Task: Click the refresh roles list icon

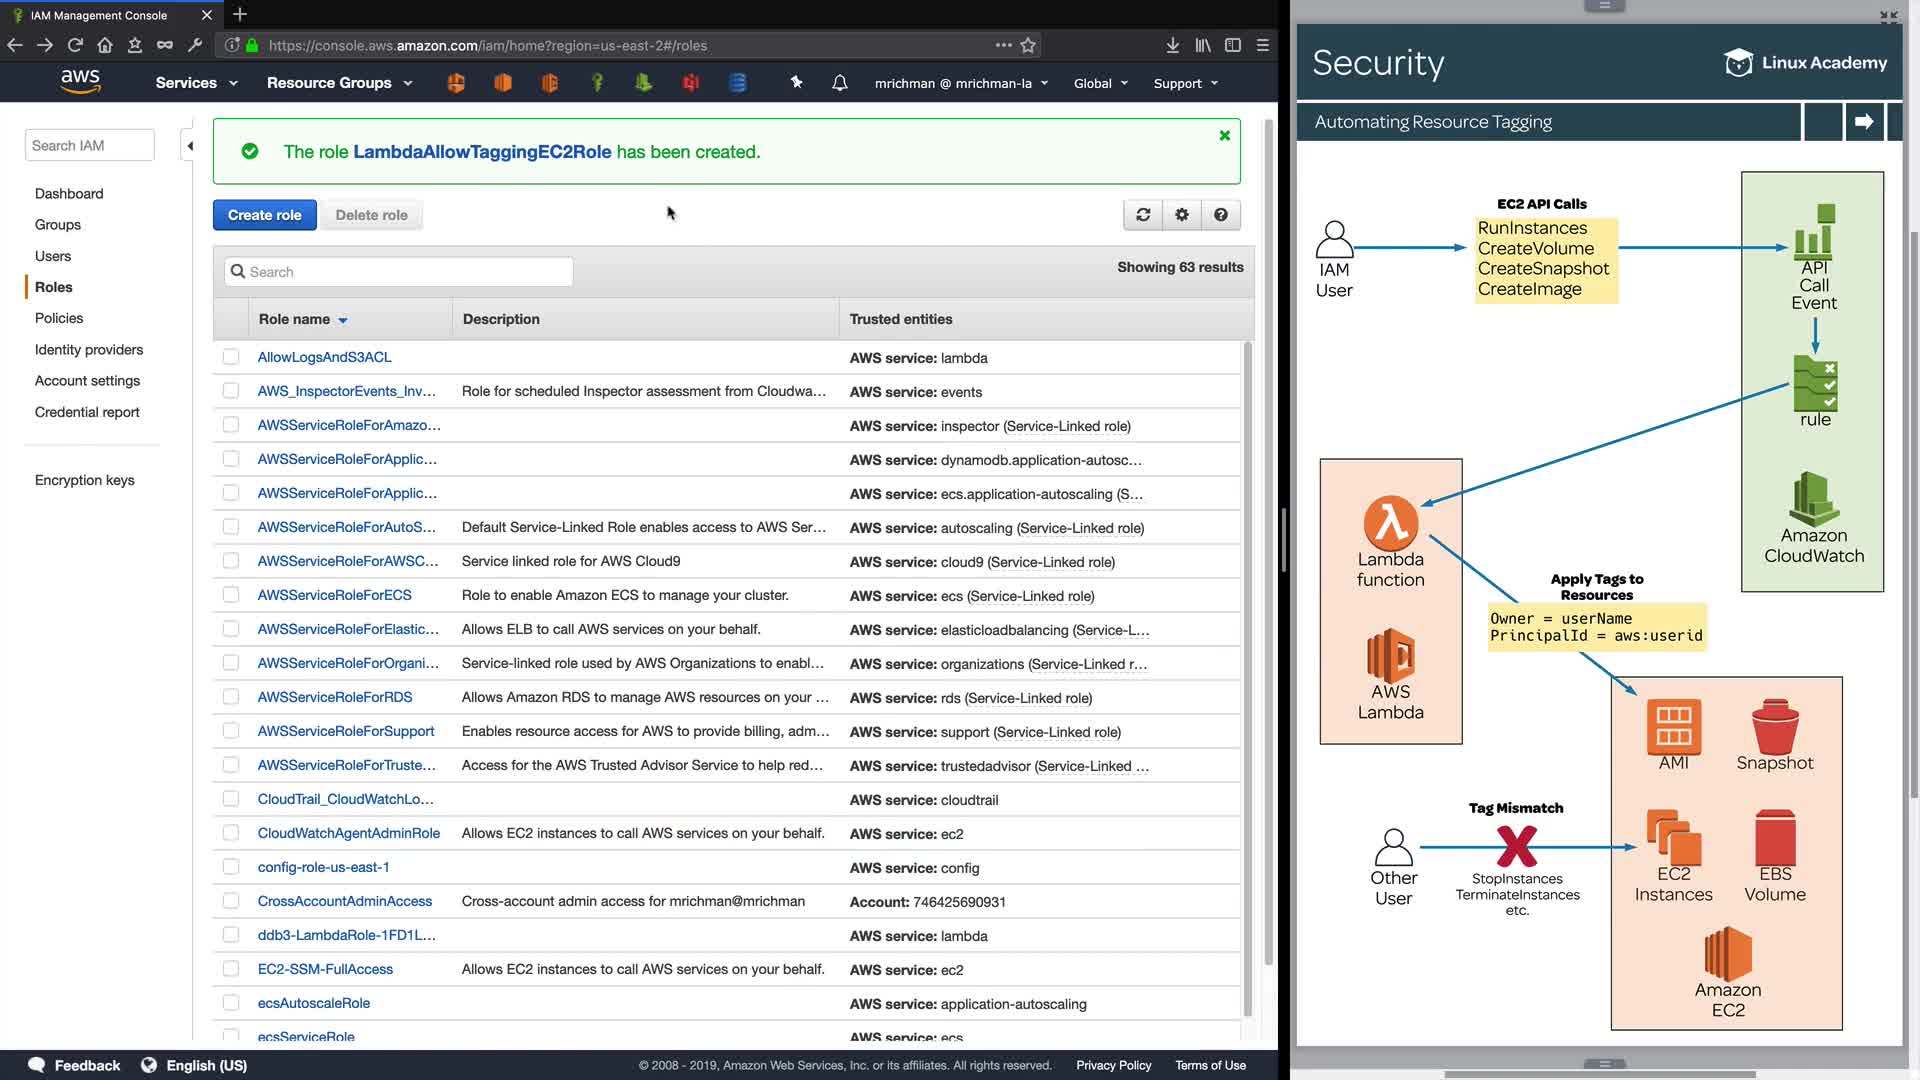Action: pyautogui.click(x=1143, y=215)
